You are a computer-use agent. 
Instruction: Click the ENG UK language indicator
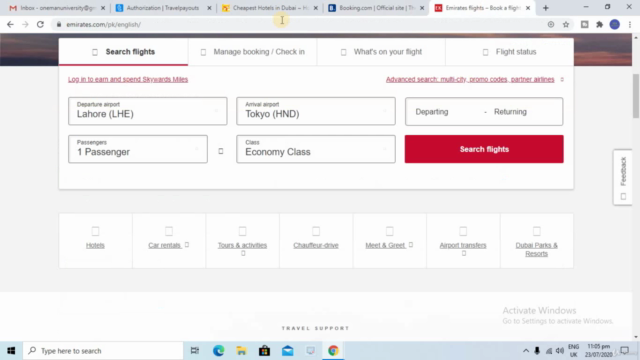click(573, 351)
